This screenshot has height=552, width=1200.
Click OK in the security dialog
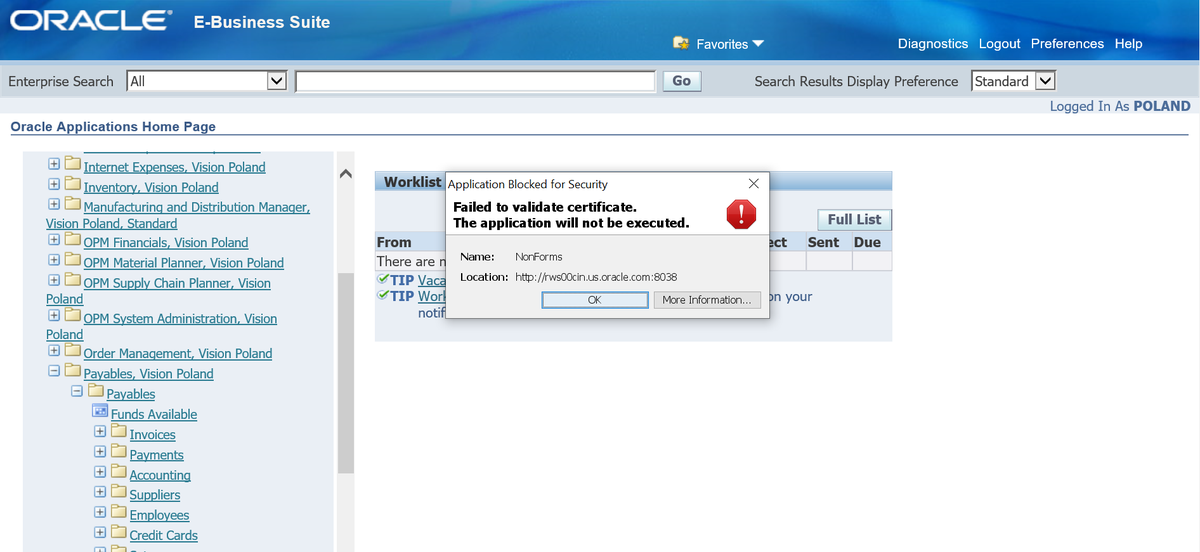tap(594, 300)
